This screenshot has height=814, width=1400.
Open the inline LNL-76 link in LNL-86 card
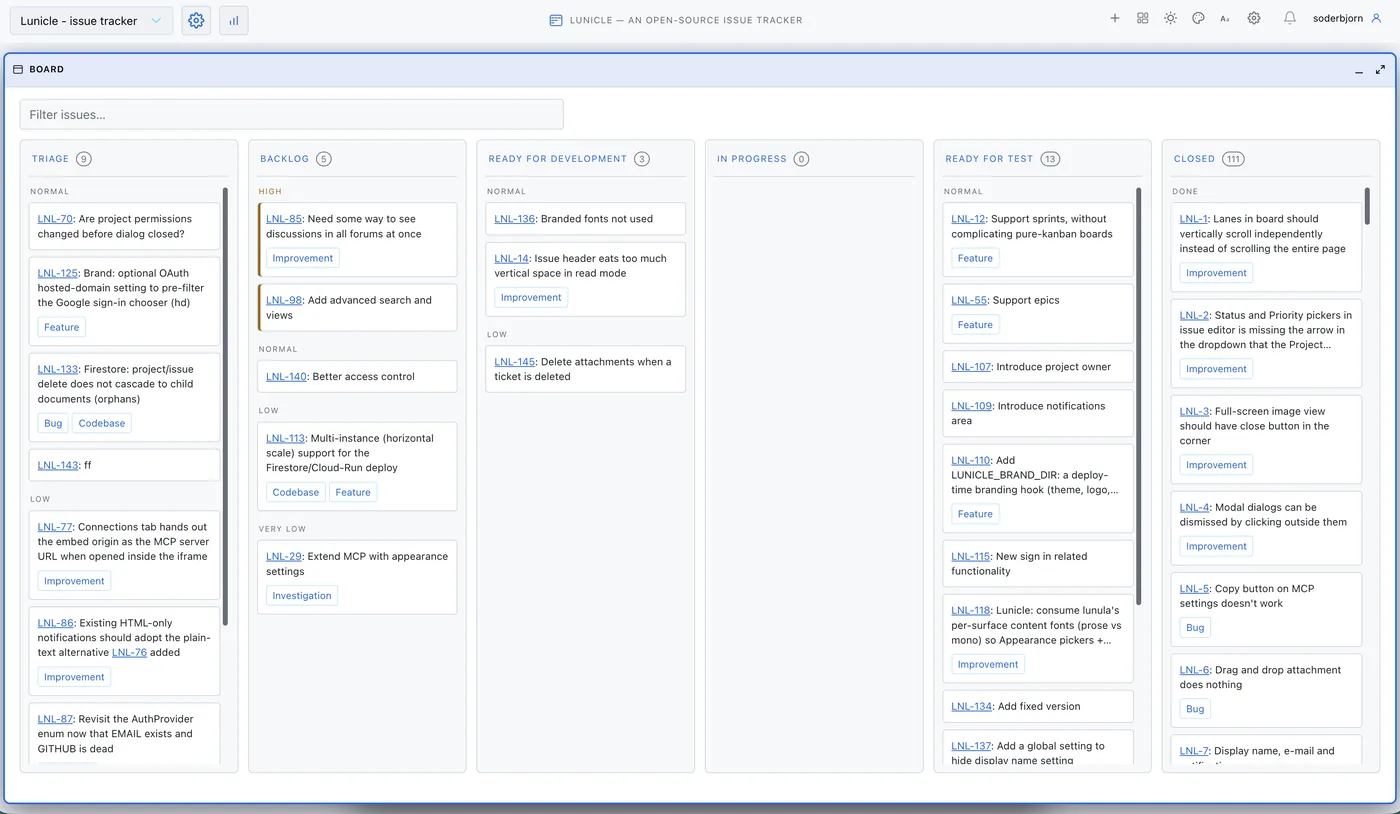point(129,652)
